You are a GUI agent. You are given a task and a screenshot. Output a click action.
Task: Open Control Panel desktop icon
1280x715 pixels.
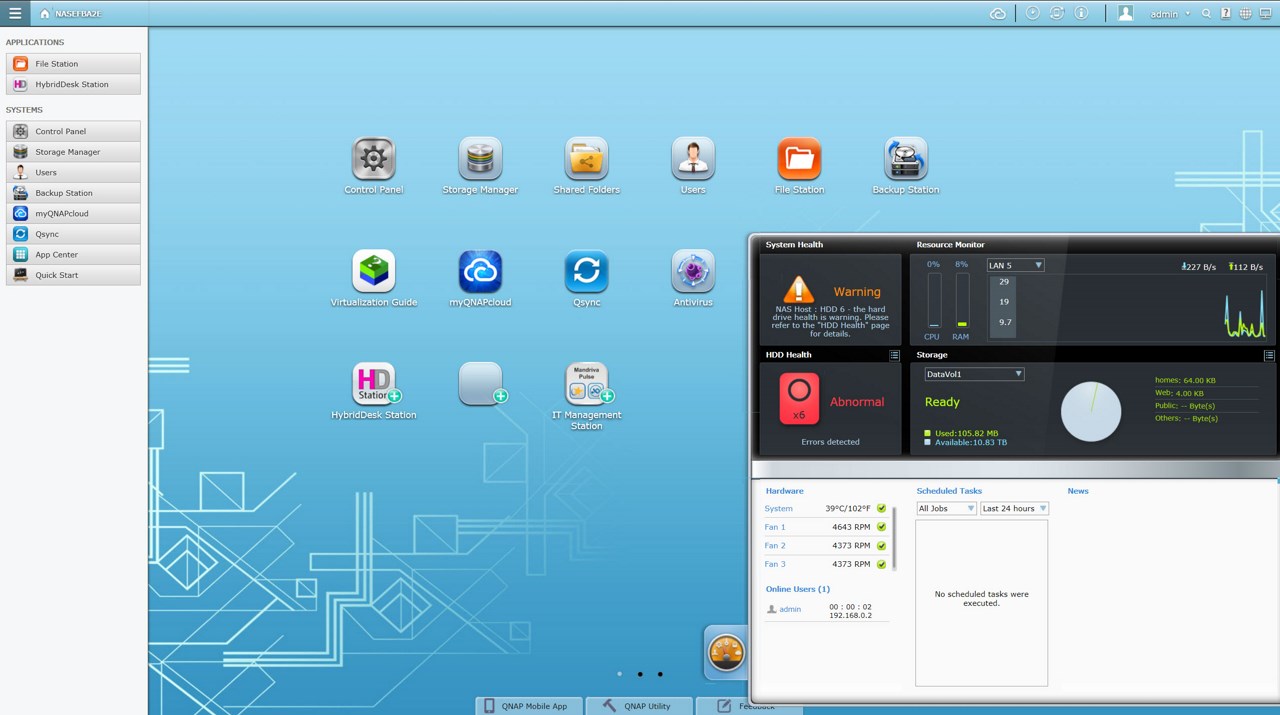pyautogui.click(x=374, y=167)
